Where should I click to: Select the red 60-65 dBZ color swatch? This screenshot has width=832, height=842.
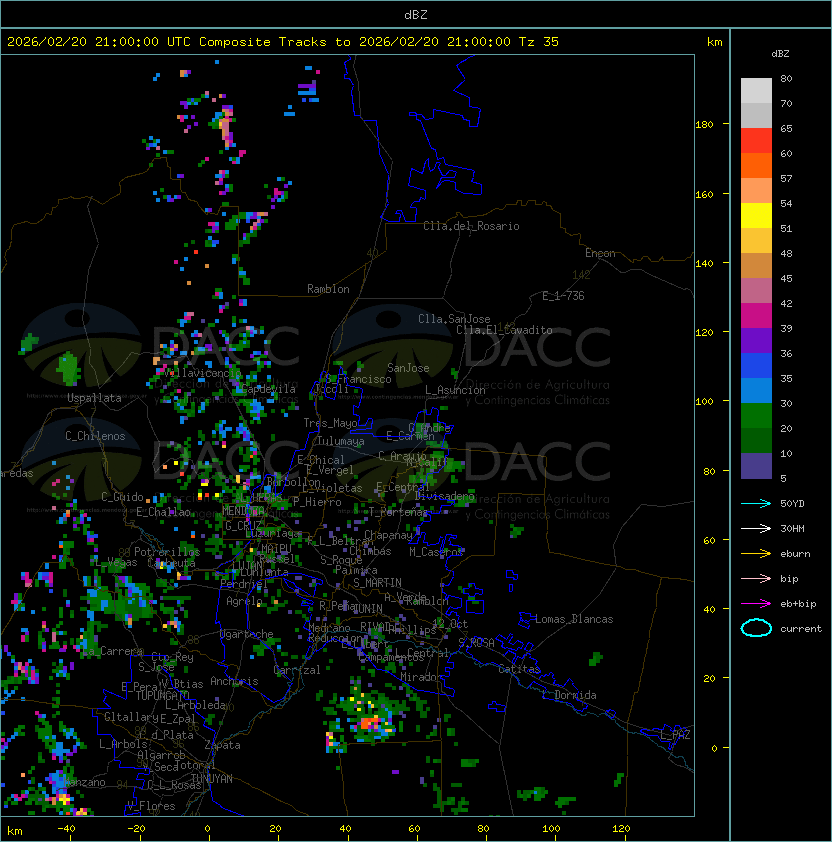(x=756, y=141)
